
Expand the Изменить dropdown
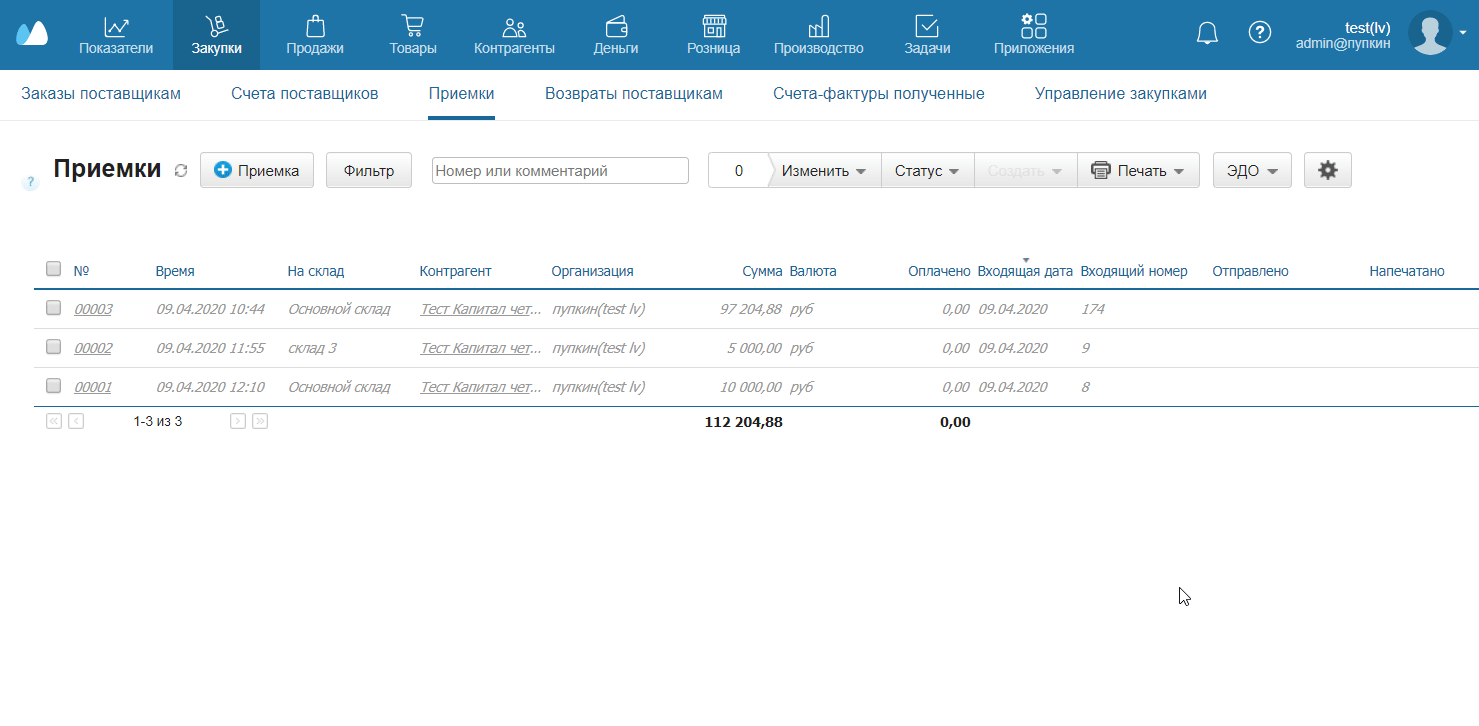point(823,171)
